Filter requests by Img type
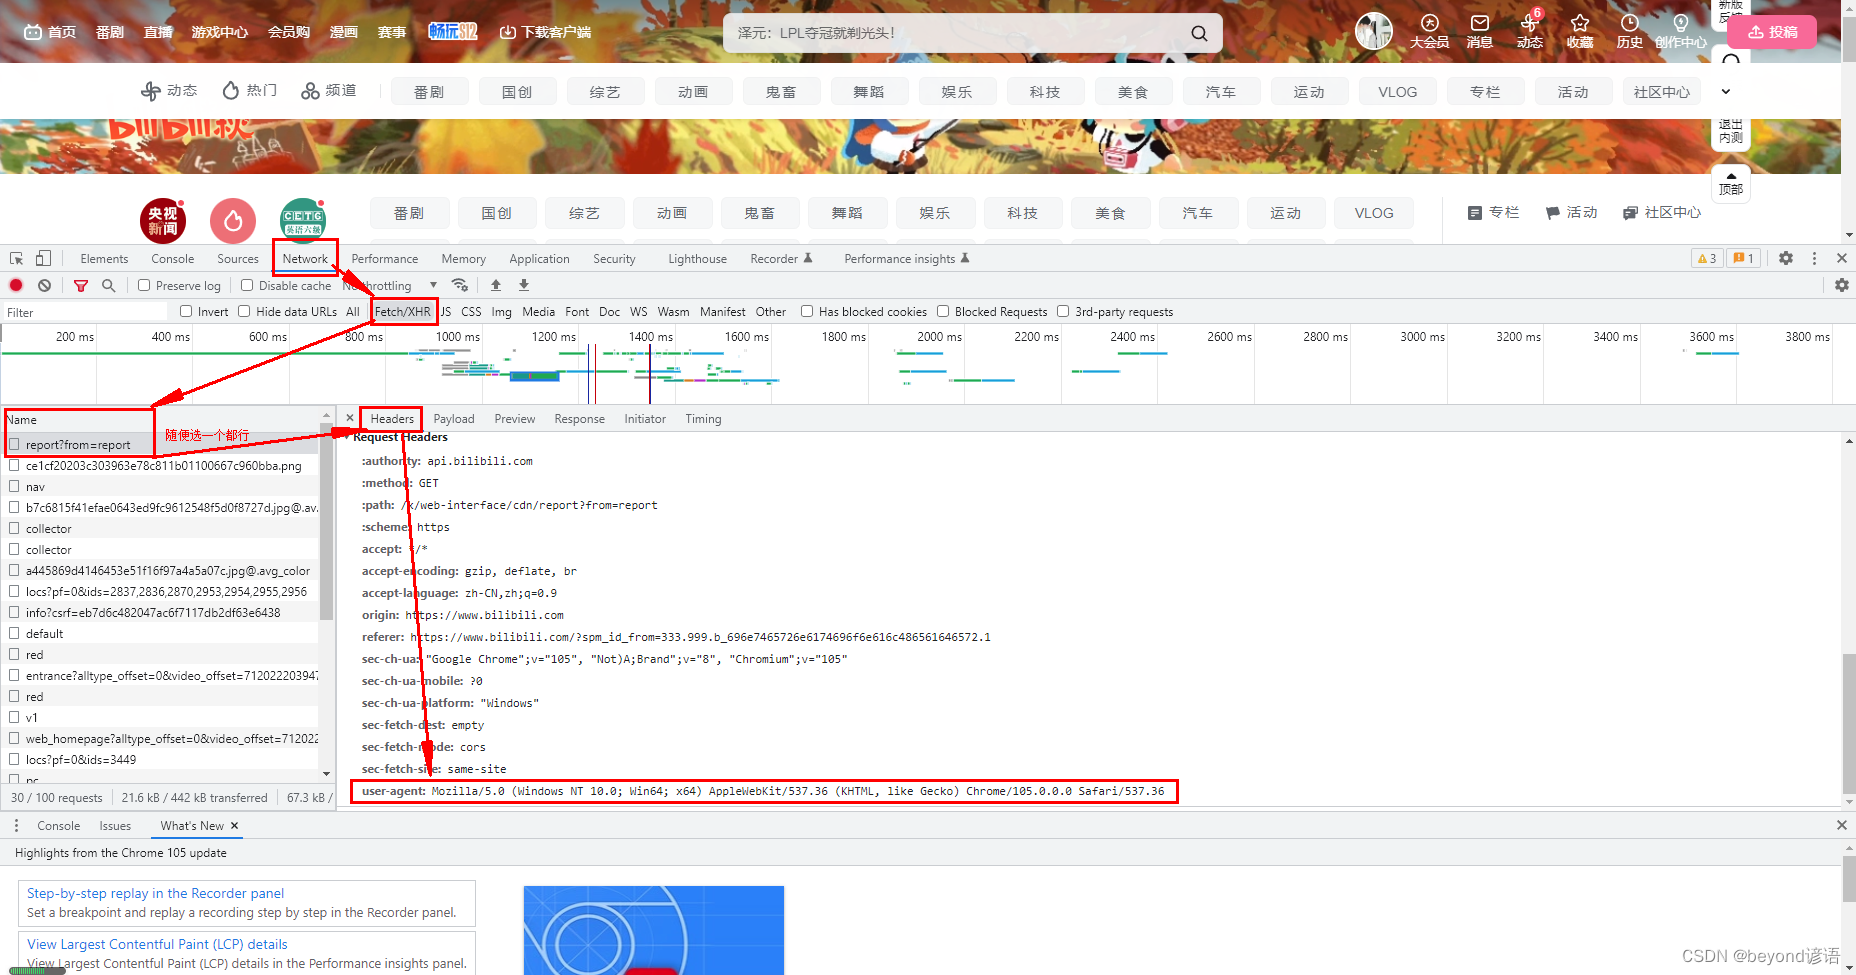Viewport: 1856px width, 975px height. point(502,311)
